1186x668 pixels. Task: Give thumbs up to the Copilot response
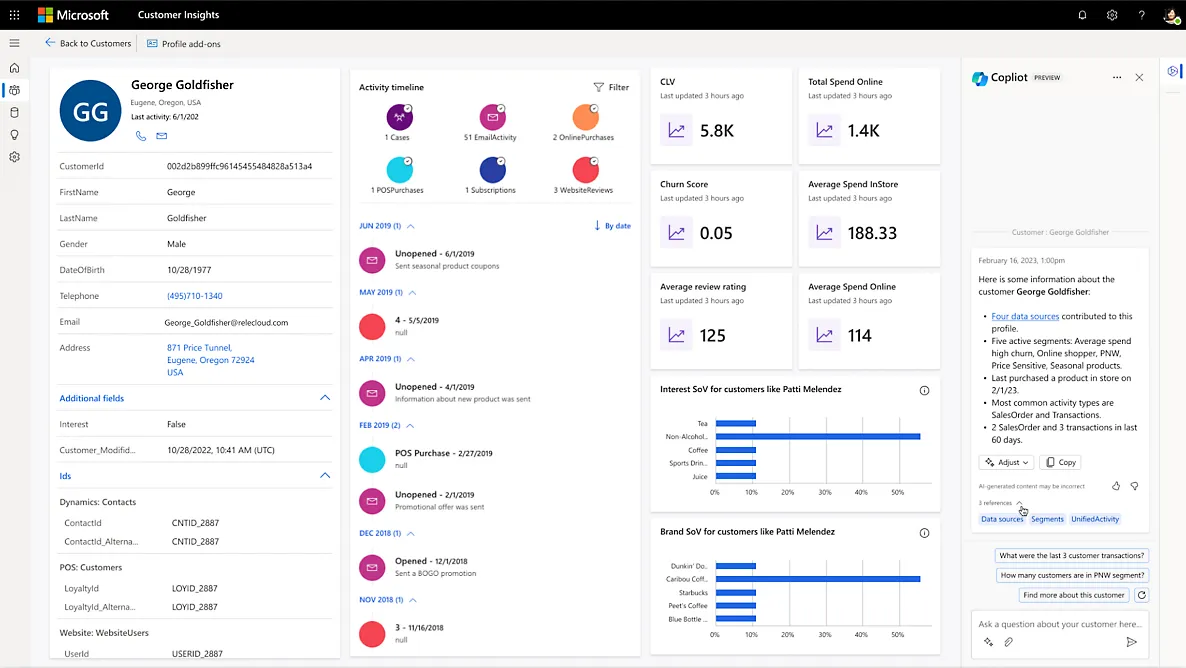[x=1115, y=485]
